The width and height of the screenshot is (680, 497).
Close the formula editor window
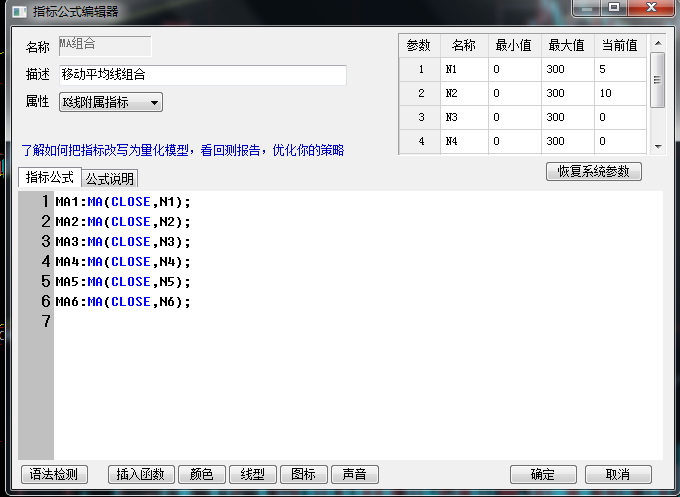tap(651, 8)
